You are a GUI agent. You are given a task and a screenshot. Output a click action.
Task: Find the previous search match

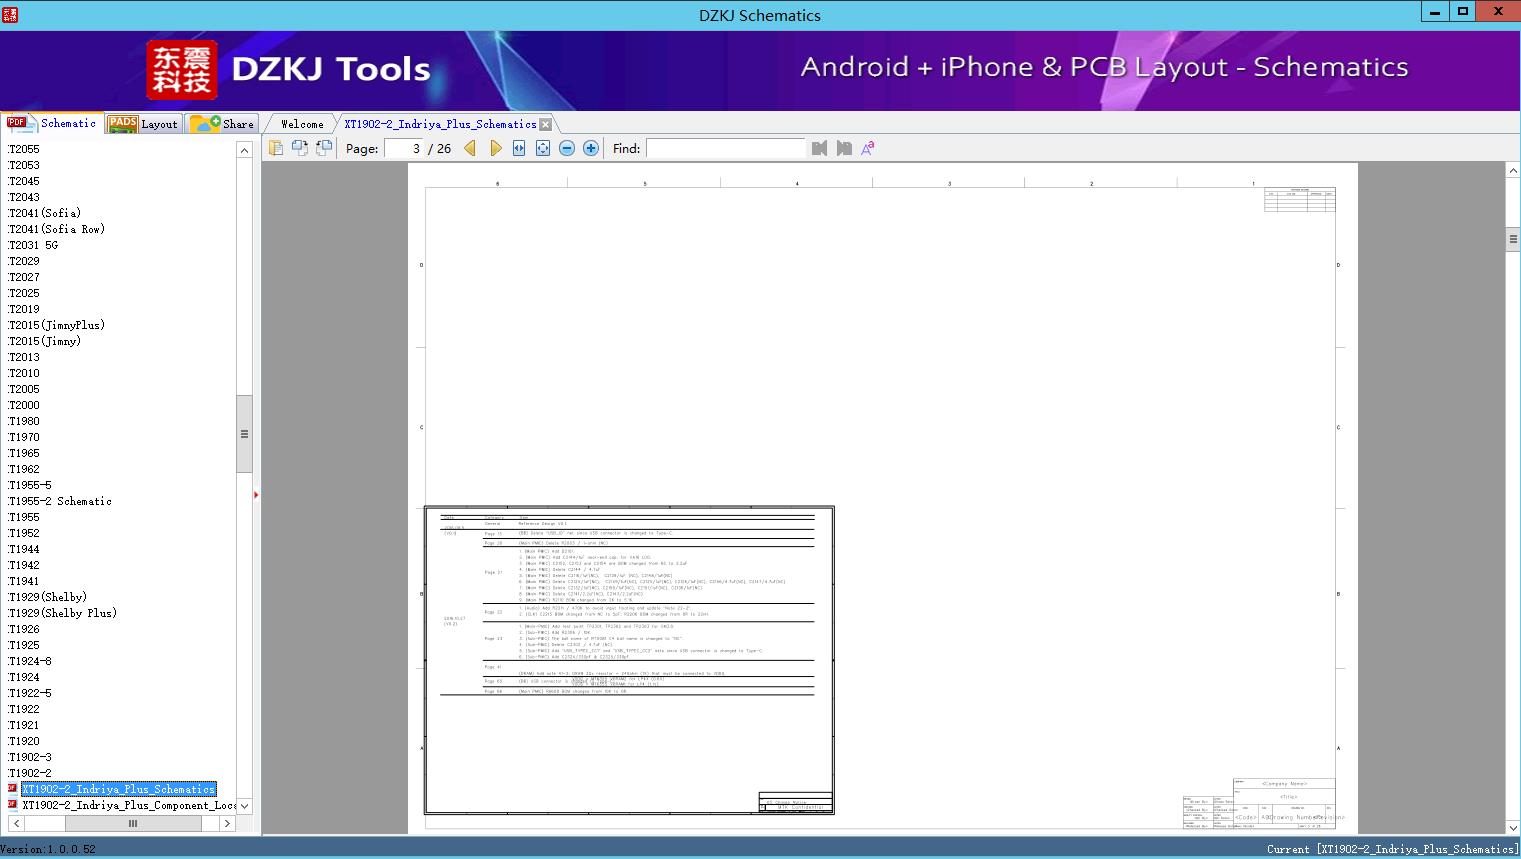[x=820, y=148]
